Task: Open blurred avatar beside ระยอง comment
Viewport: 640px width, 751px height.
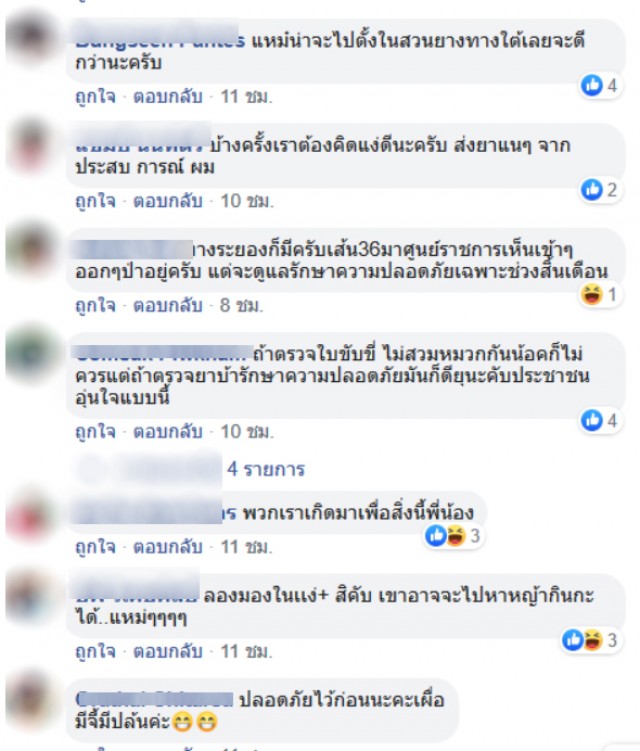Action: click(x=31, y=248)
